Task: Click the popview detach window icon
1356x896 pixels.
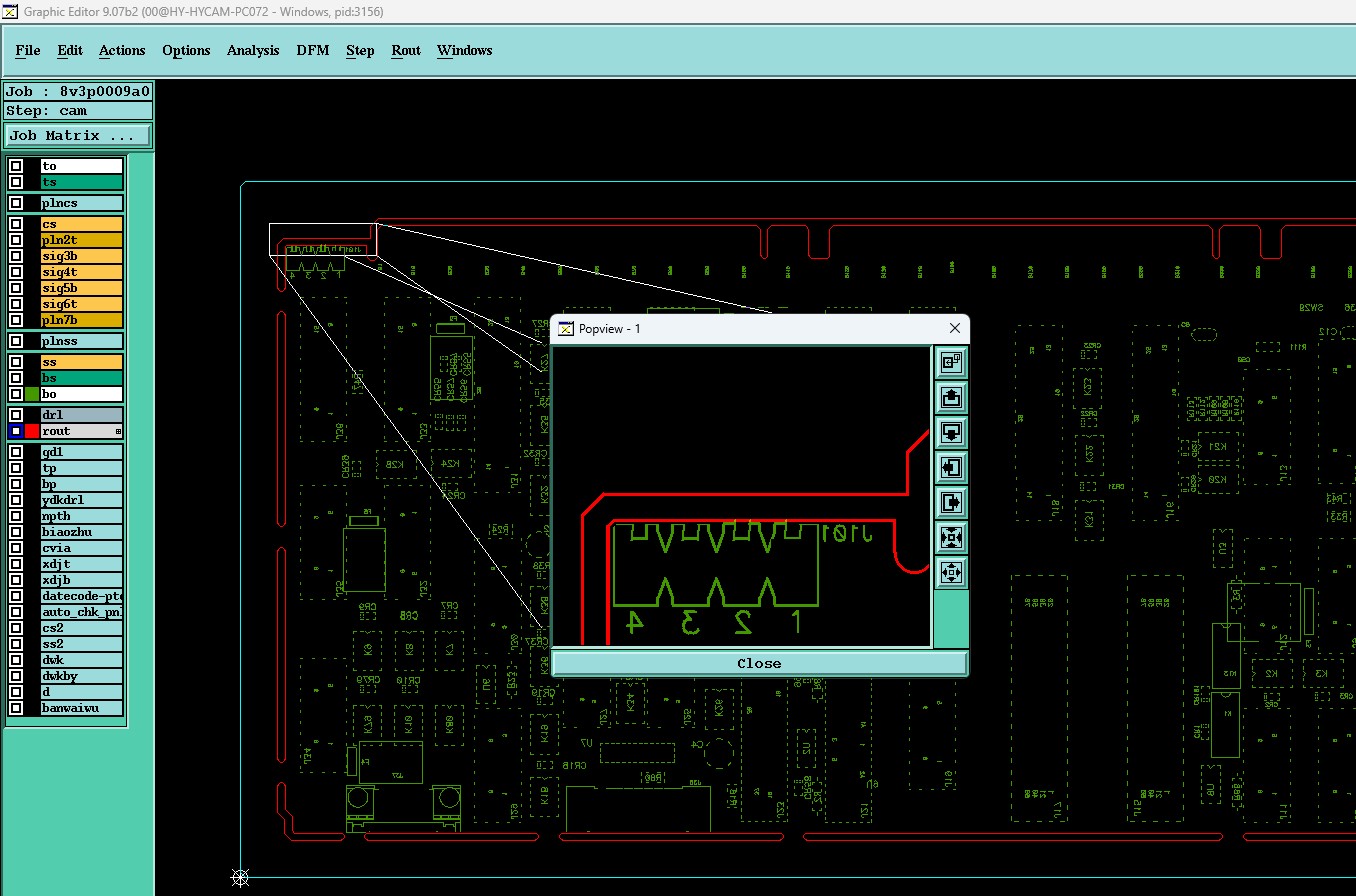Action: 950,361
